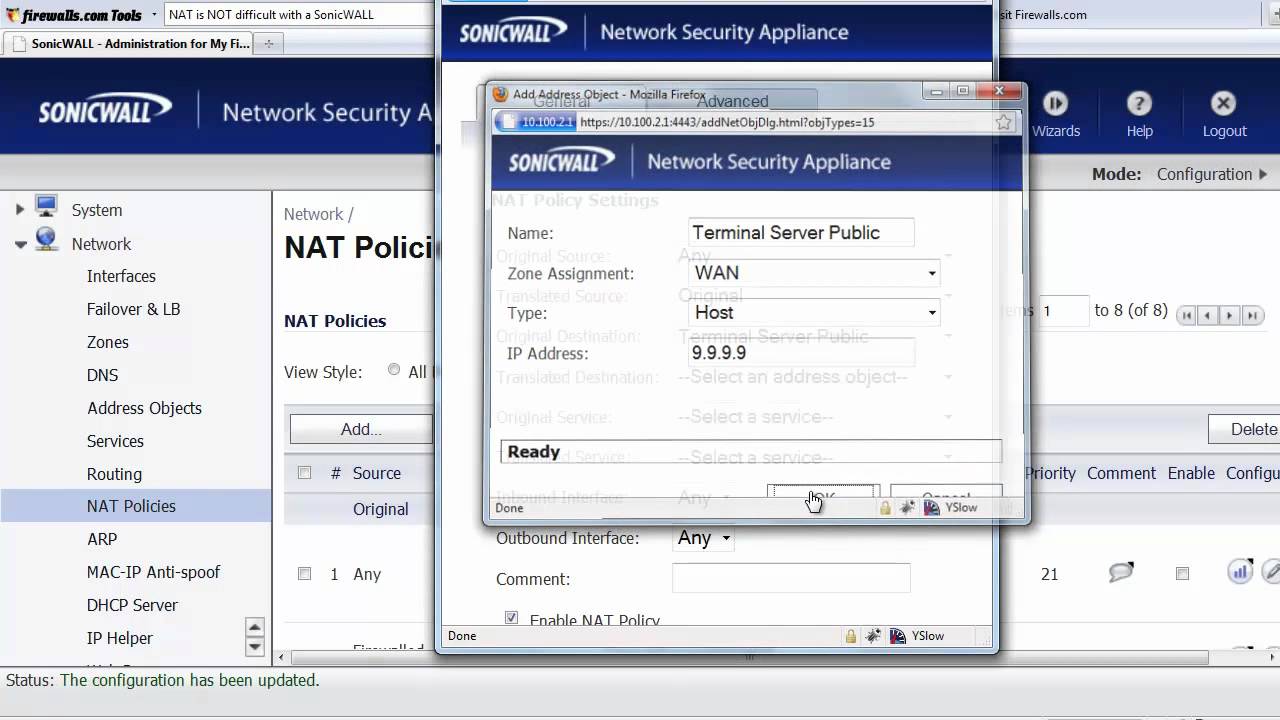Open Address Objects page
This screenshot has width=1280, height=720.
(144, 408)
